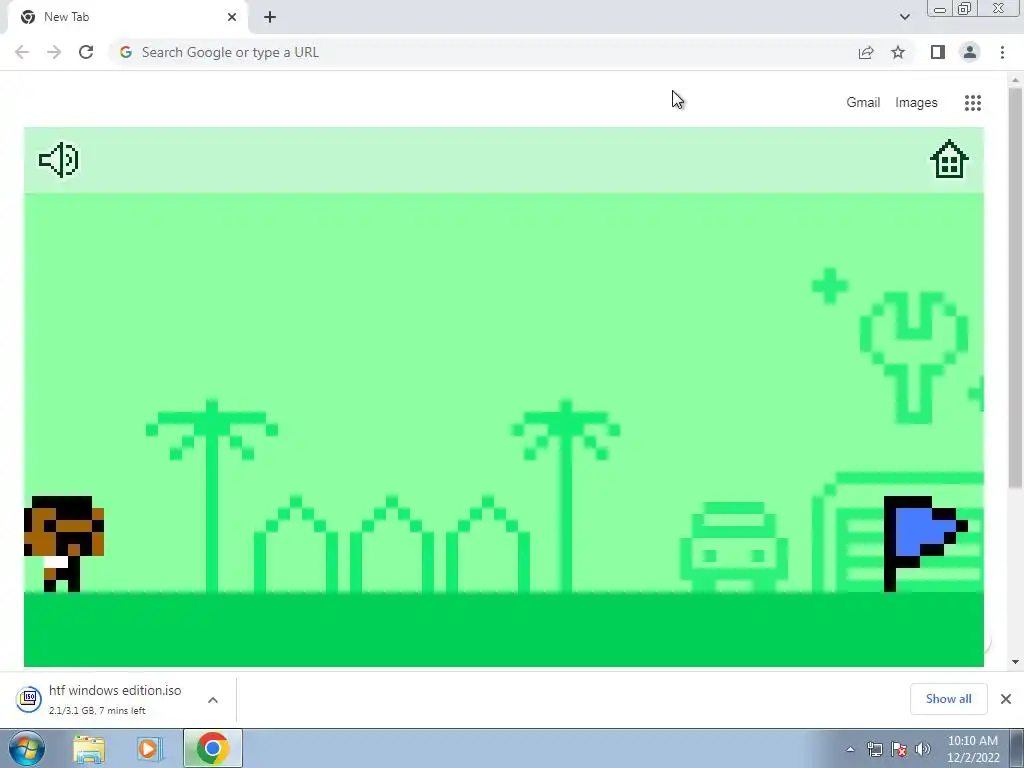Click Chrome taskbar icon
The height and width of the screenshot is (768, 1024).
(212, 748)
